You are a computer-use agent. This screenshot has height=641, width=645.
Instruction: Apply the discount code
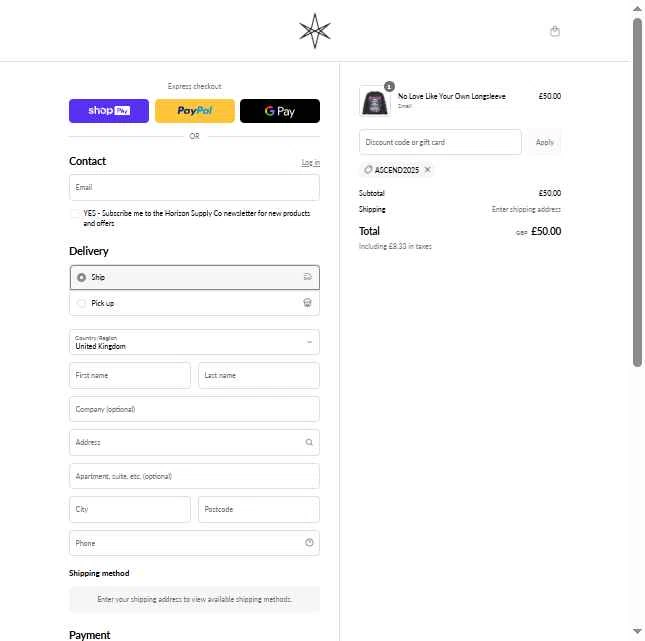click(x=544, y=142)
